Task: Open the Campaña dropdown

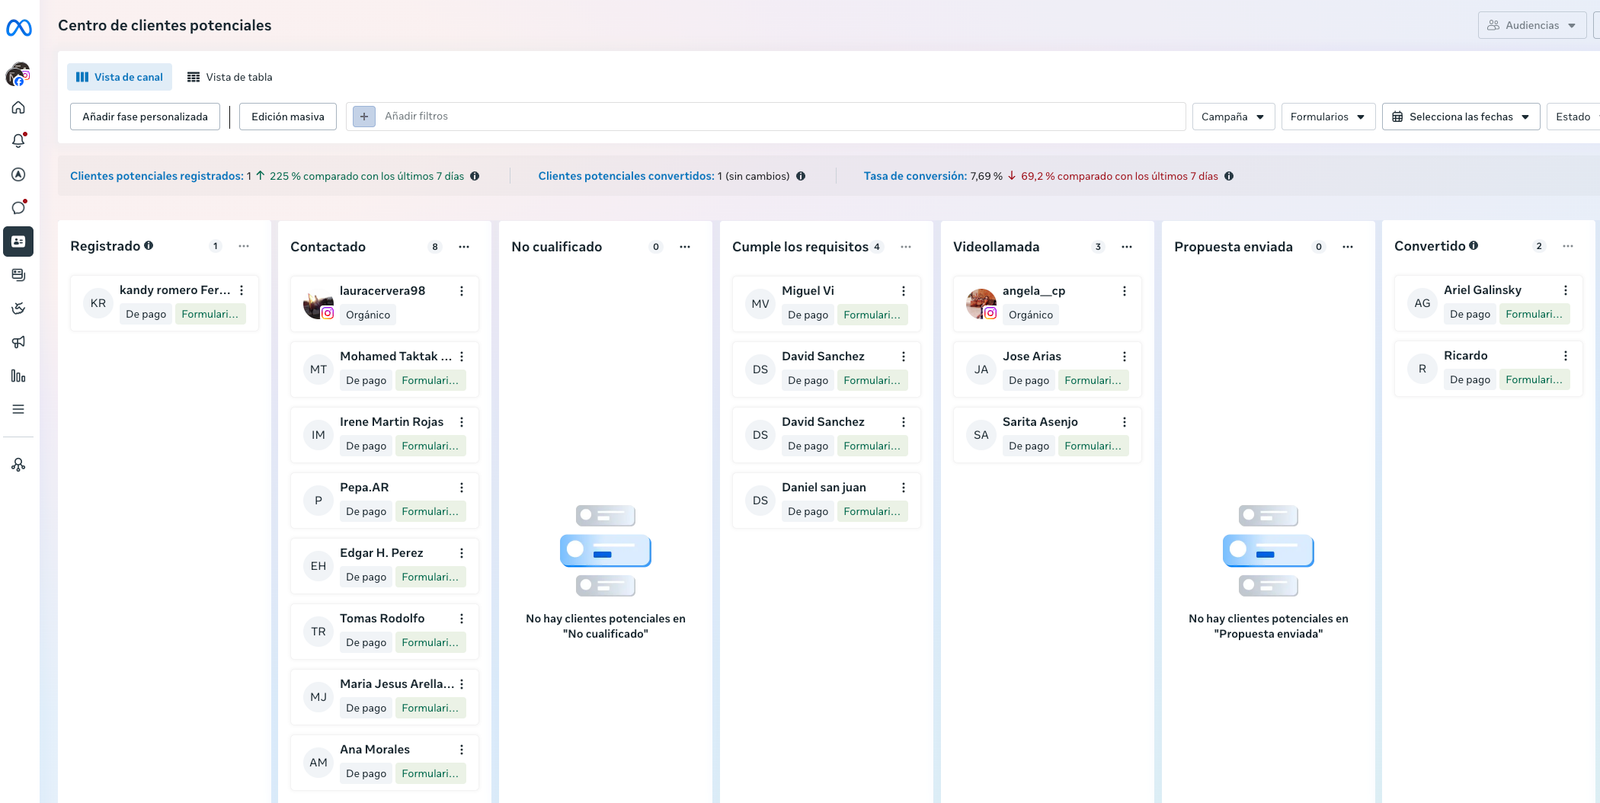Action: [x=1233, y=117]
